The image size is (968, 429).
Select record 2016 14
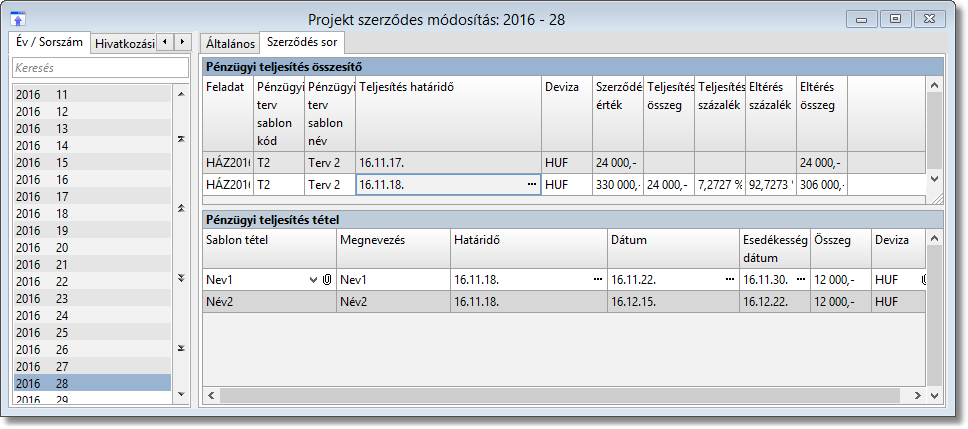[x=92, y=146]
